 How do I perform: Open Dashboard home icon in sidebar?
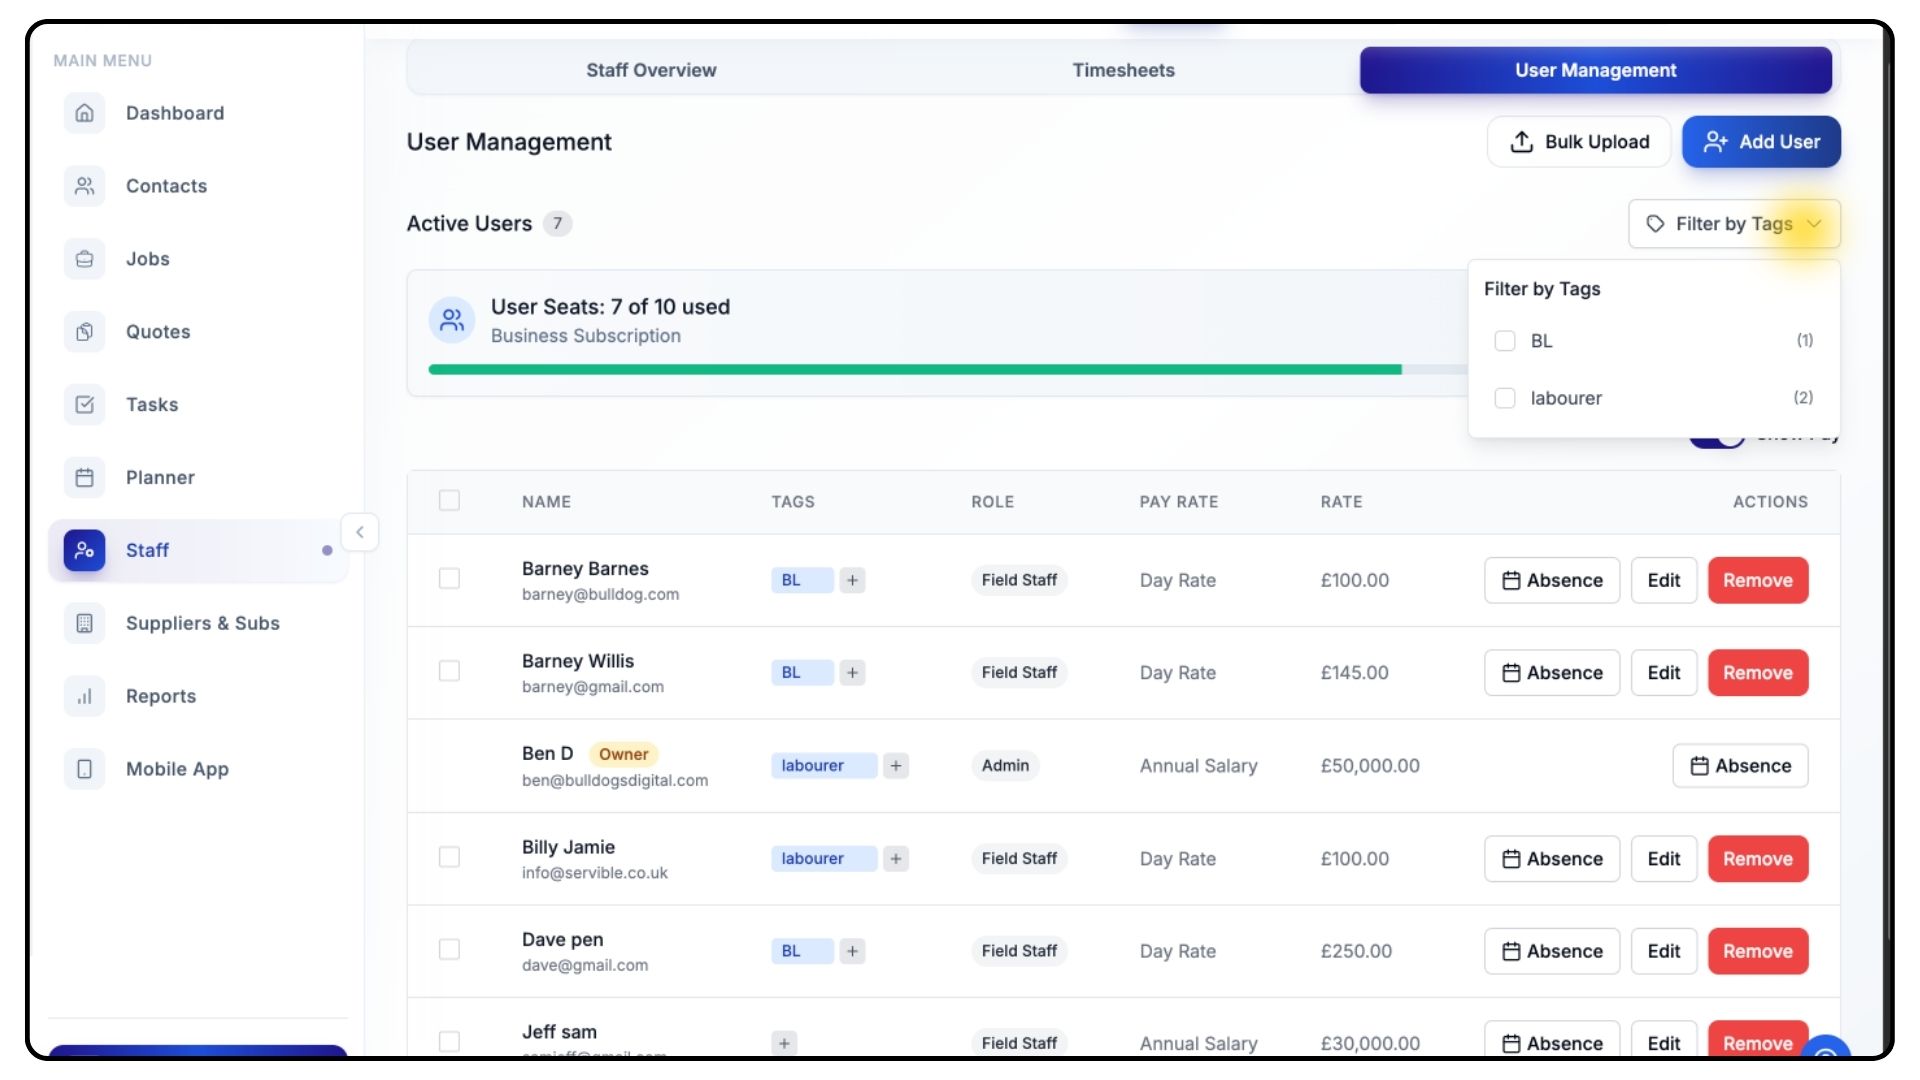click(85, 113)
